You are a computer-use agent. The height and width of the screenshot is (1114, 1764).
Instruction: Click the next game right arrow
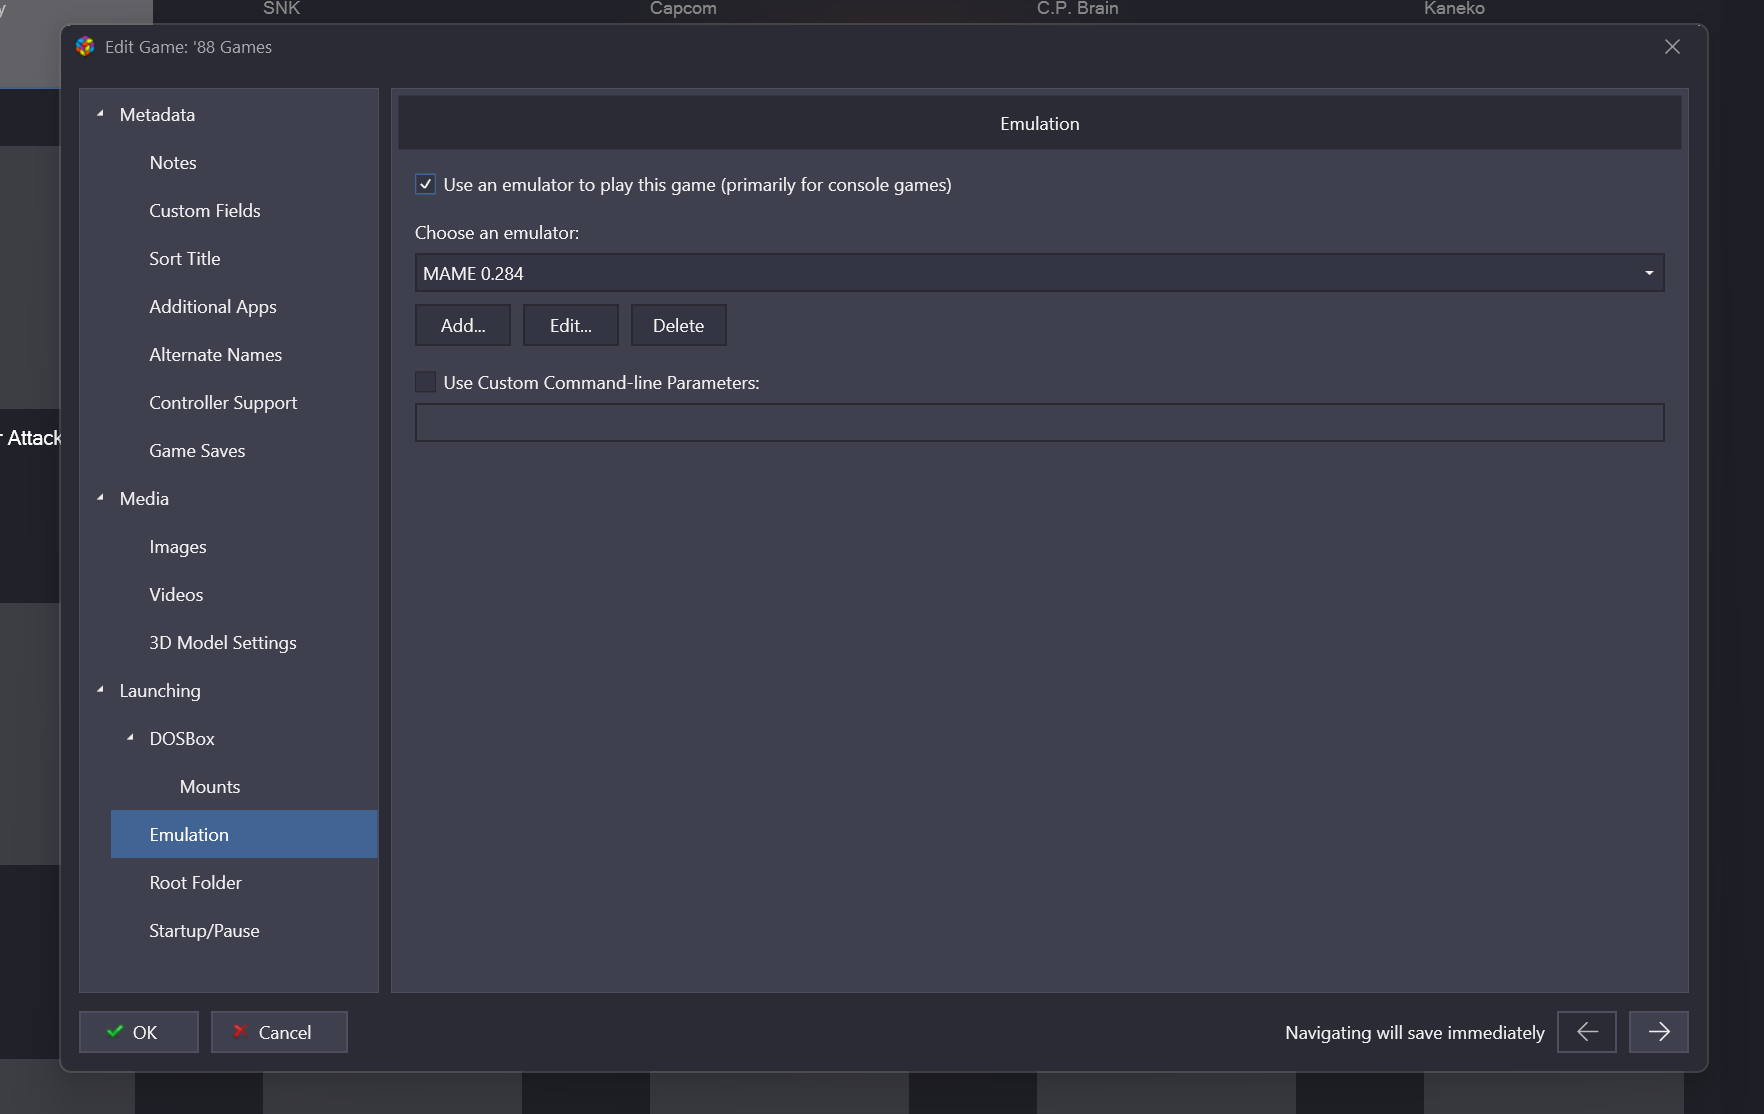(1658, 1032)
